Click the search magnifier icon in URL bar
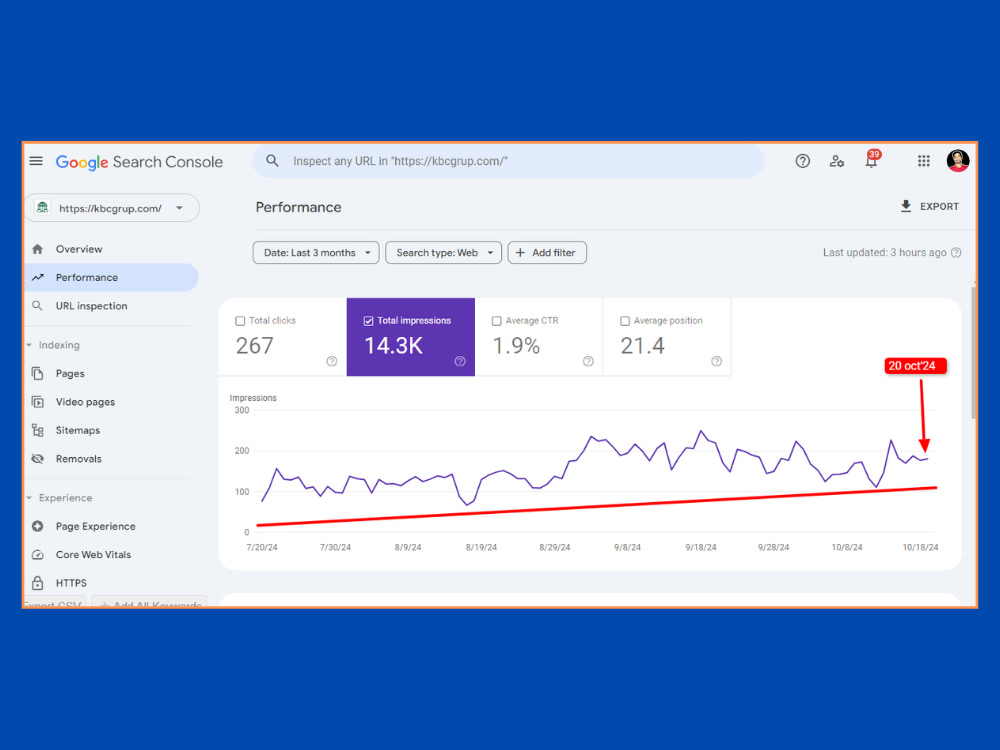 click(272, 161)
